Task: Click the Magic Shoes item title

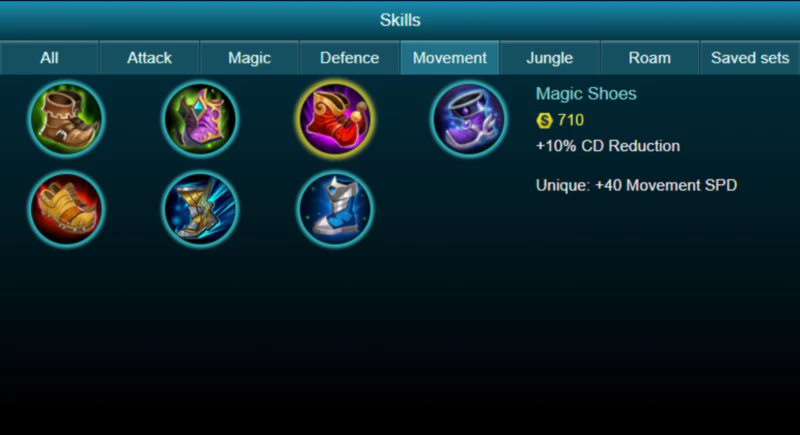Action: pyautogui.click(x=586, y=94)
